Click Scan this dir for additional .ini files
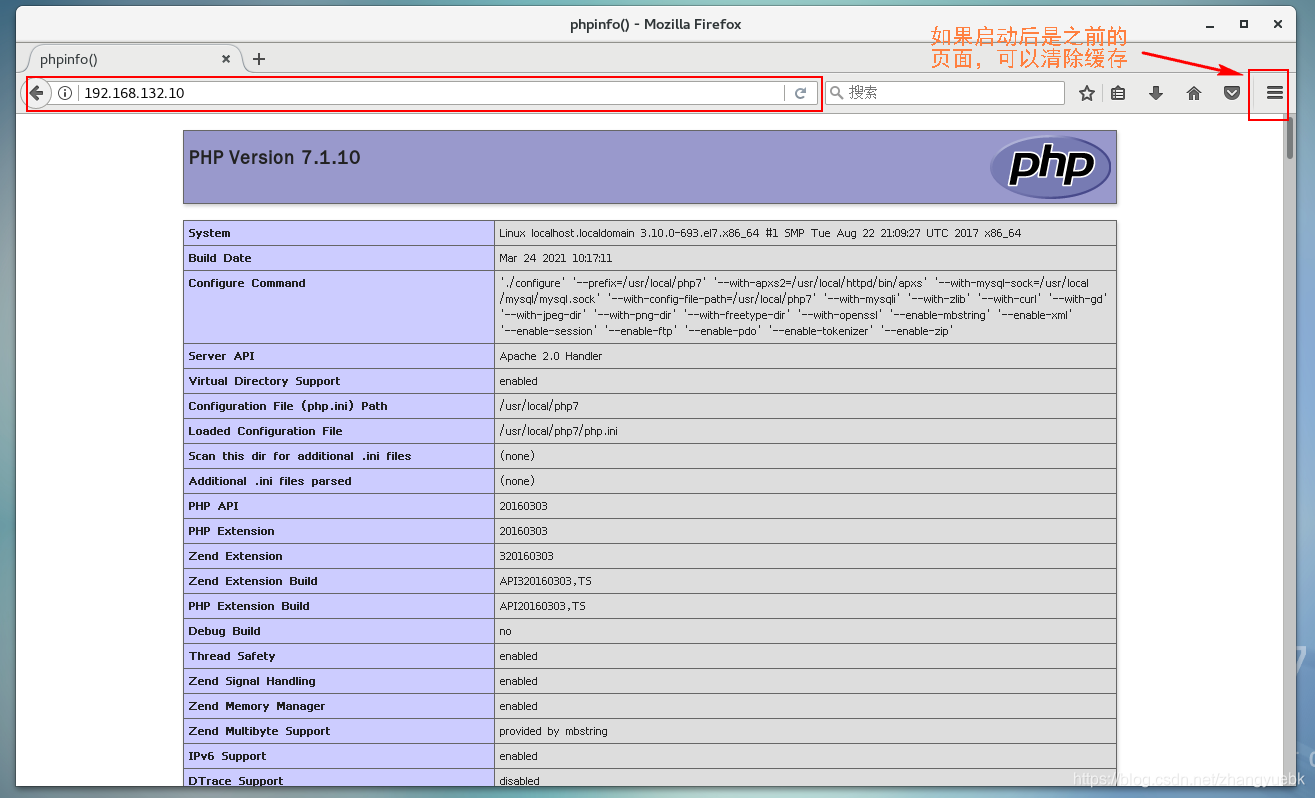This screenshot has height=798, width=1315. pyautogui.click(x=300, y=456)
